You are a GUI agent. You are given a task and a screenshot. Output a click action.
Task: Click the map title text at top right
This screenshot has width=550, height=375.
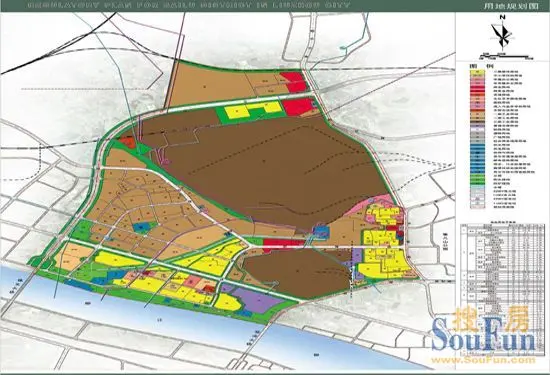[516, 6]
